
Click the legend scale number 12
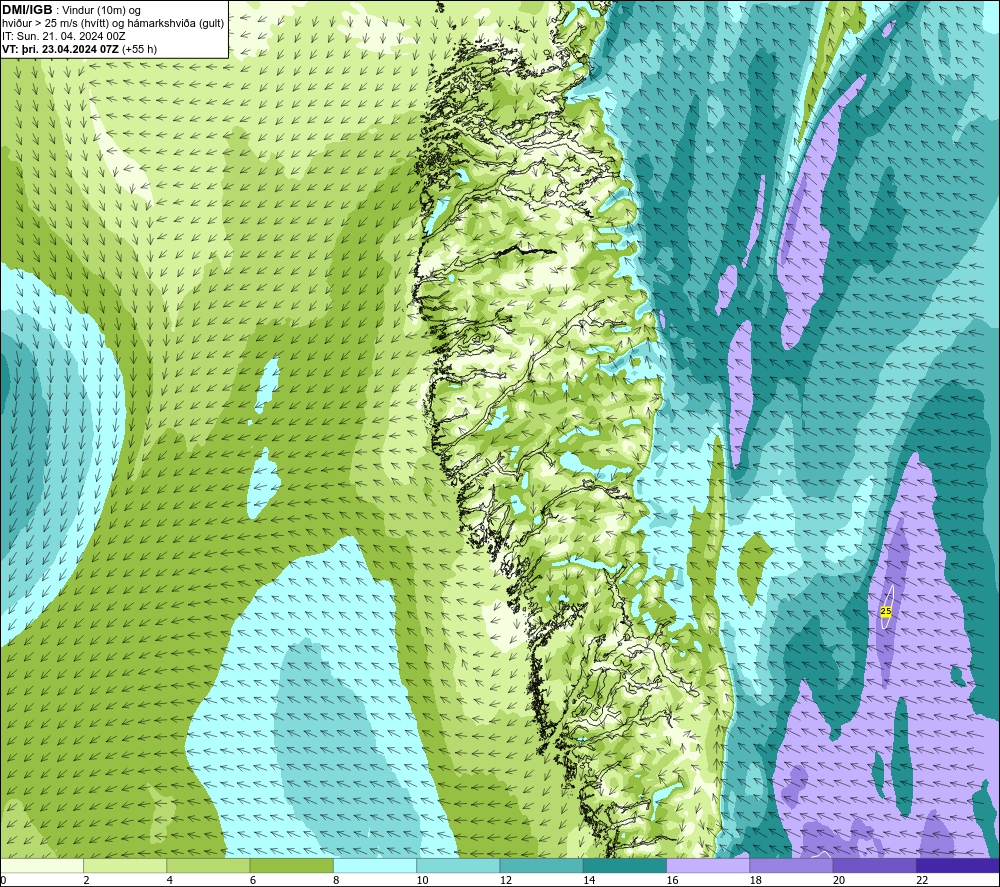pyautogui.click(x=506, y=881)
